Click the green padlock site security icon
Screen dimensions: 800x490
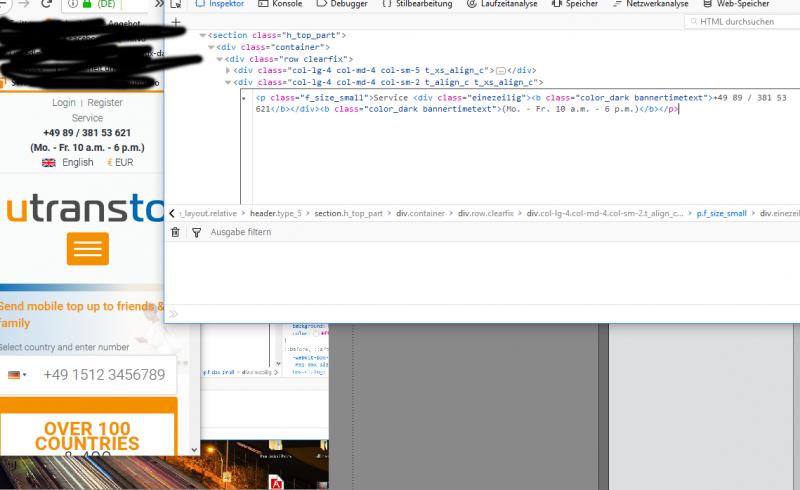coord(87,5)
